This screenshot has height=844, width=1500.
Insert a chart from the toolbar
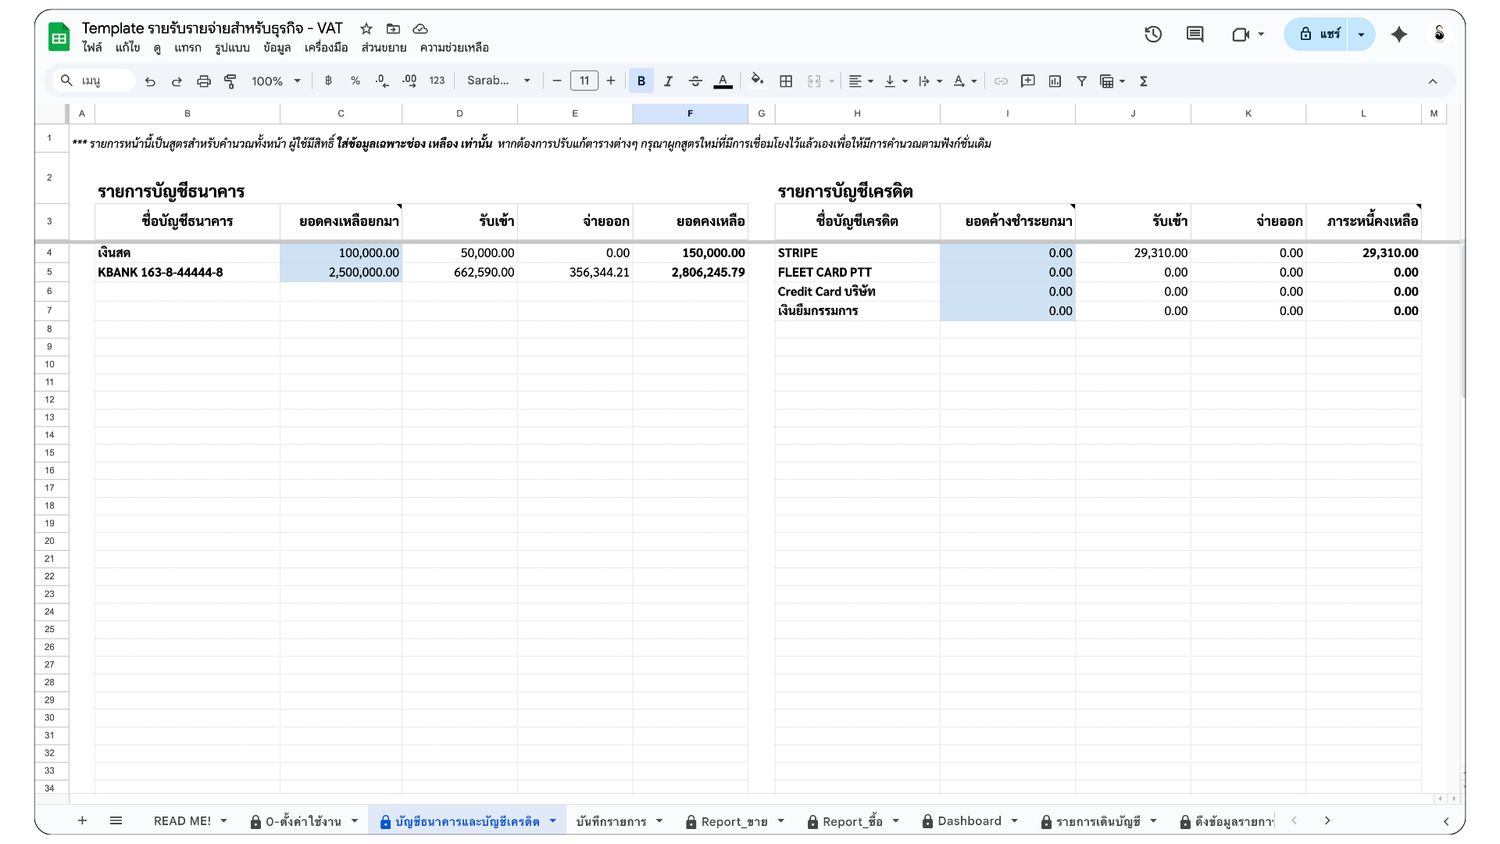coord(1055,81)
